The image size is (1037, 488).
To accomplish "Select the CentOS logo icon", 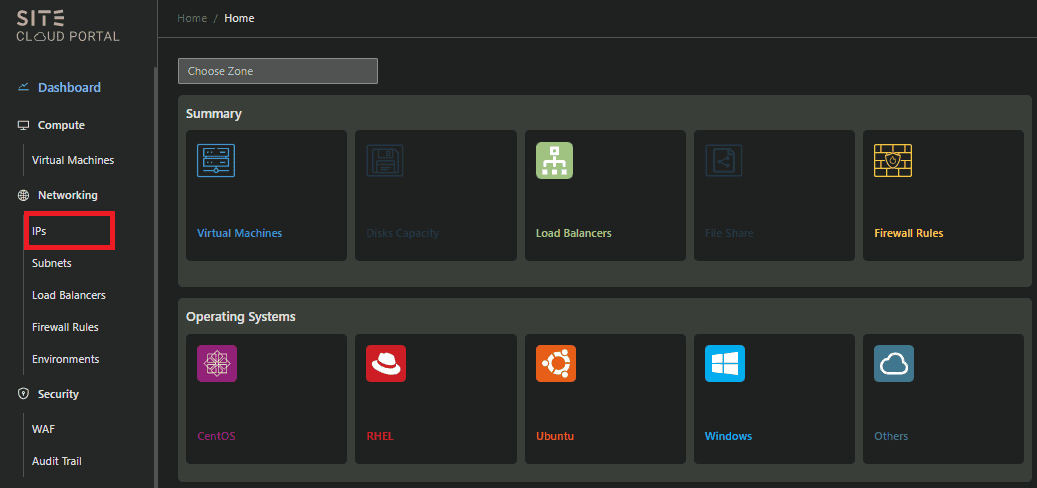I will tap(216, 364).
